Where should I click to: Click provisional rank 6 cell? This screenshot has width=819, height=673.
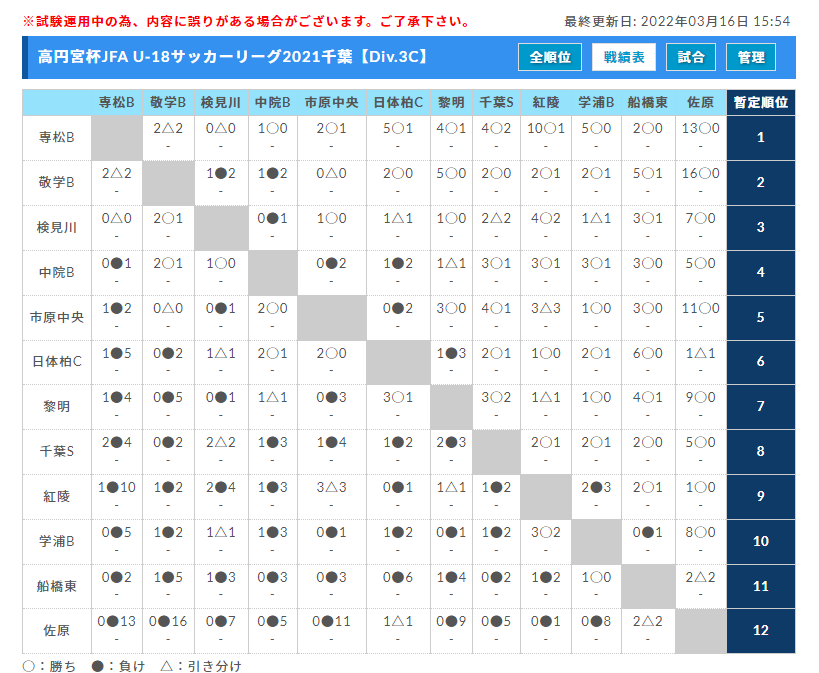(x=760, y=362)
